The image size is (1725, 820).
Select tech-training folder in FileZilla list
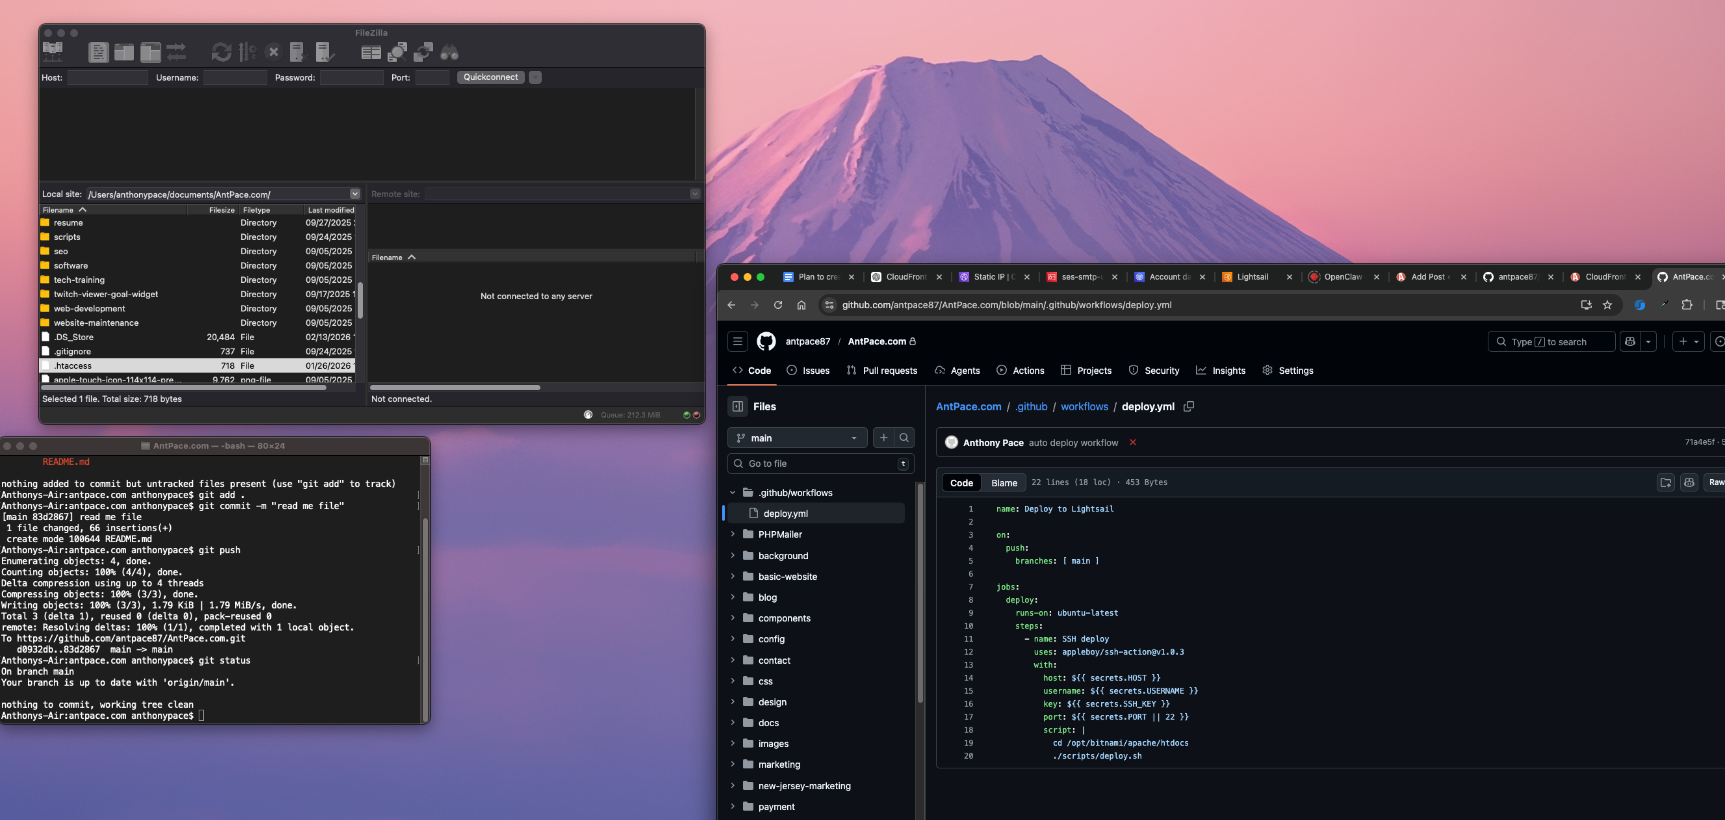(x=197, y=280)
